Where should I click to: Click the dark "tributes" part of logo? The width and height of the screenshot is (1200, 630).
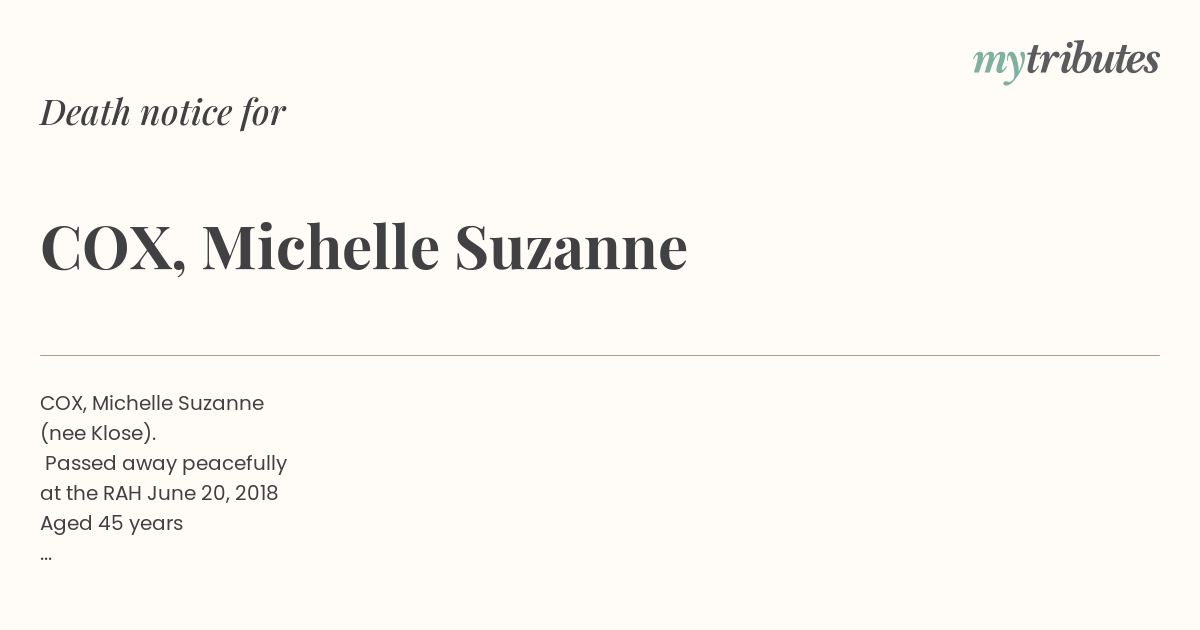[1093, 59]
